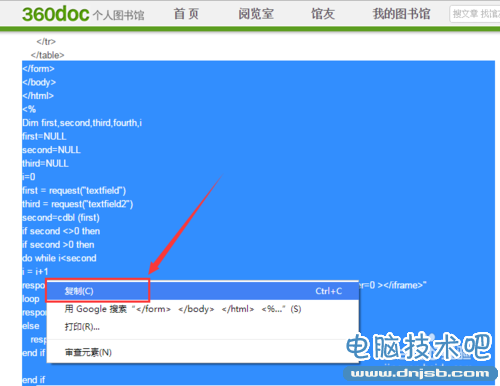Click the third = request("textfield2") line
Screen dimensions: 500x386
pyautogui.click(x=78, y=204)
